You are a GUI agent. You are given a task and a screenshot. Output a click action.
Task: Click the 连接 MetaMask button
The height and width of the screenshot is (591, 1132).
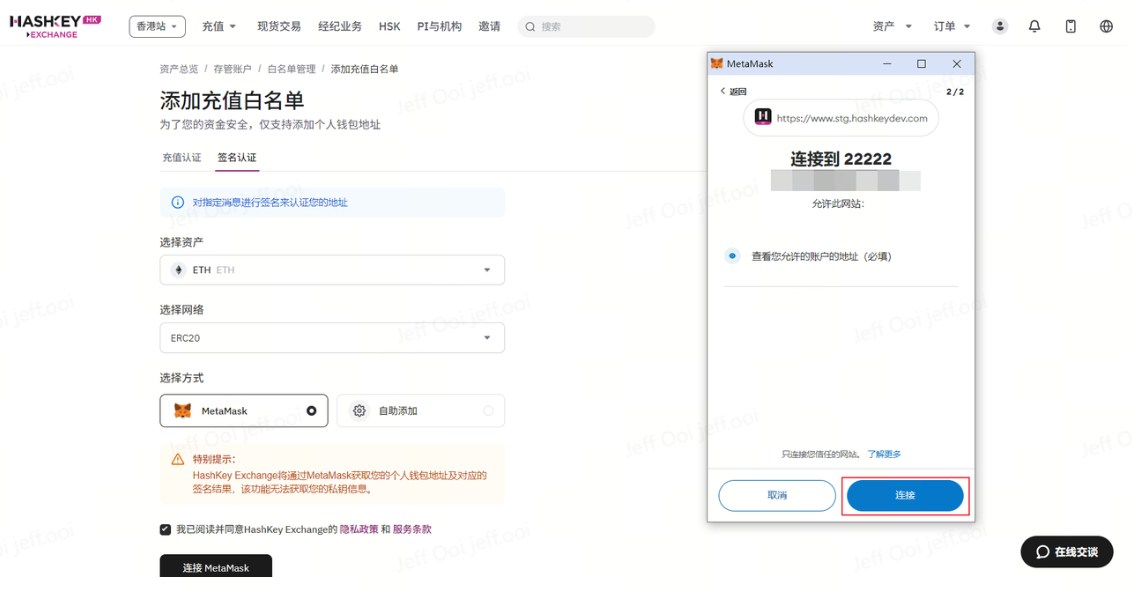pyautogui.click(x=216, y=566)
